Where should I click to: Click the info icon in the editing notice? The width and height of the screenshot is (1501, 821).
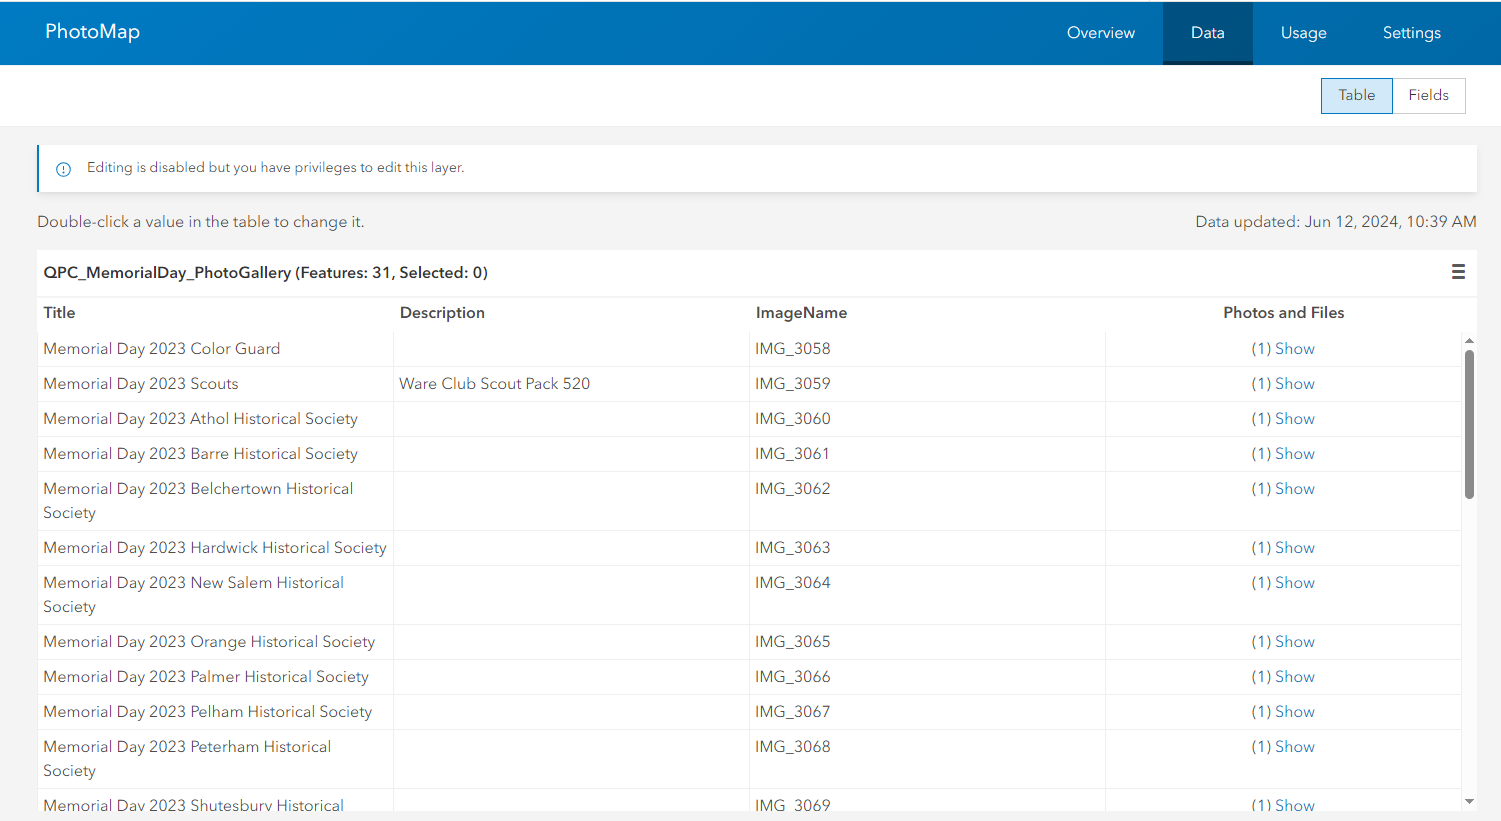coord(63,169)
